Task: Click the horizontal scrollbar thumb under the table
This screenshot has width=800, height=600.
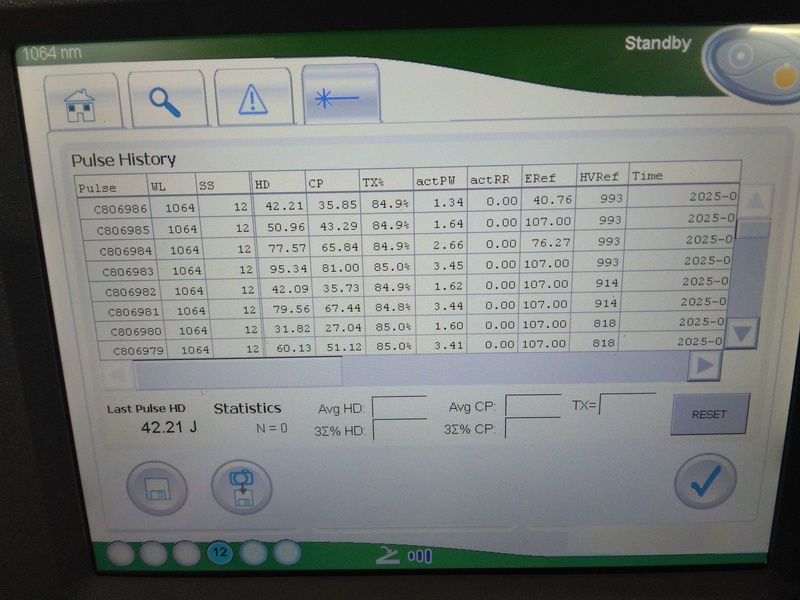Action: coord(238,373)
